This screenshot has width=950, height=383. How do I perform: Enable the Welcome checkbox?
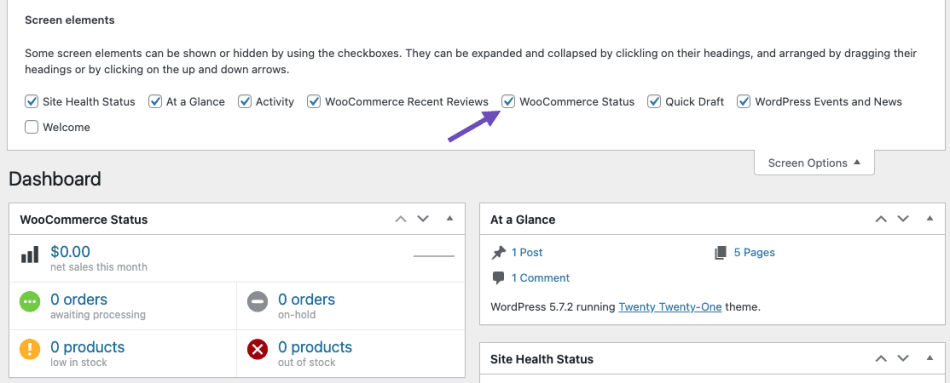coord(32,127)
